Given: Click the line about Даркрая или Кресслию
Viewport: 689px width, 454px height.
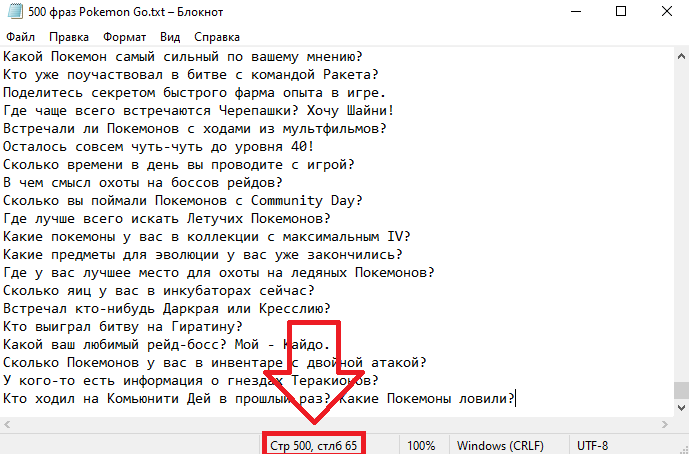Looking at the screenshot, I should (180, 308).
